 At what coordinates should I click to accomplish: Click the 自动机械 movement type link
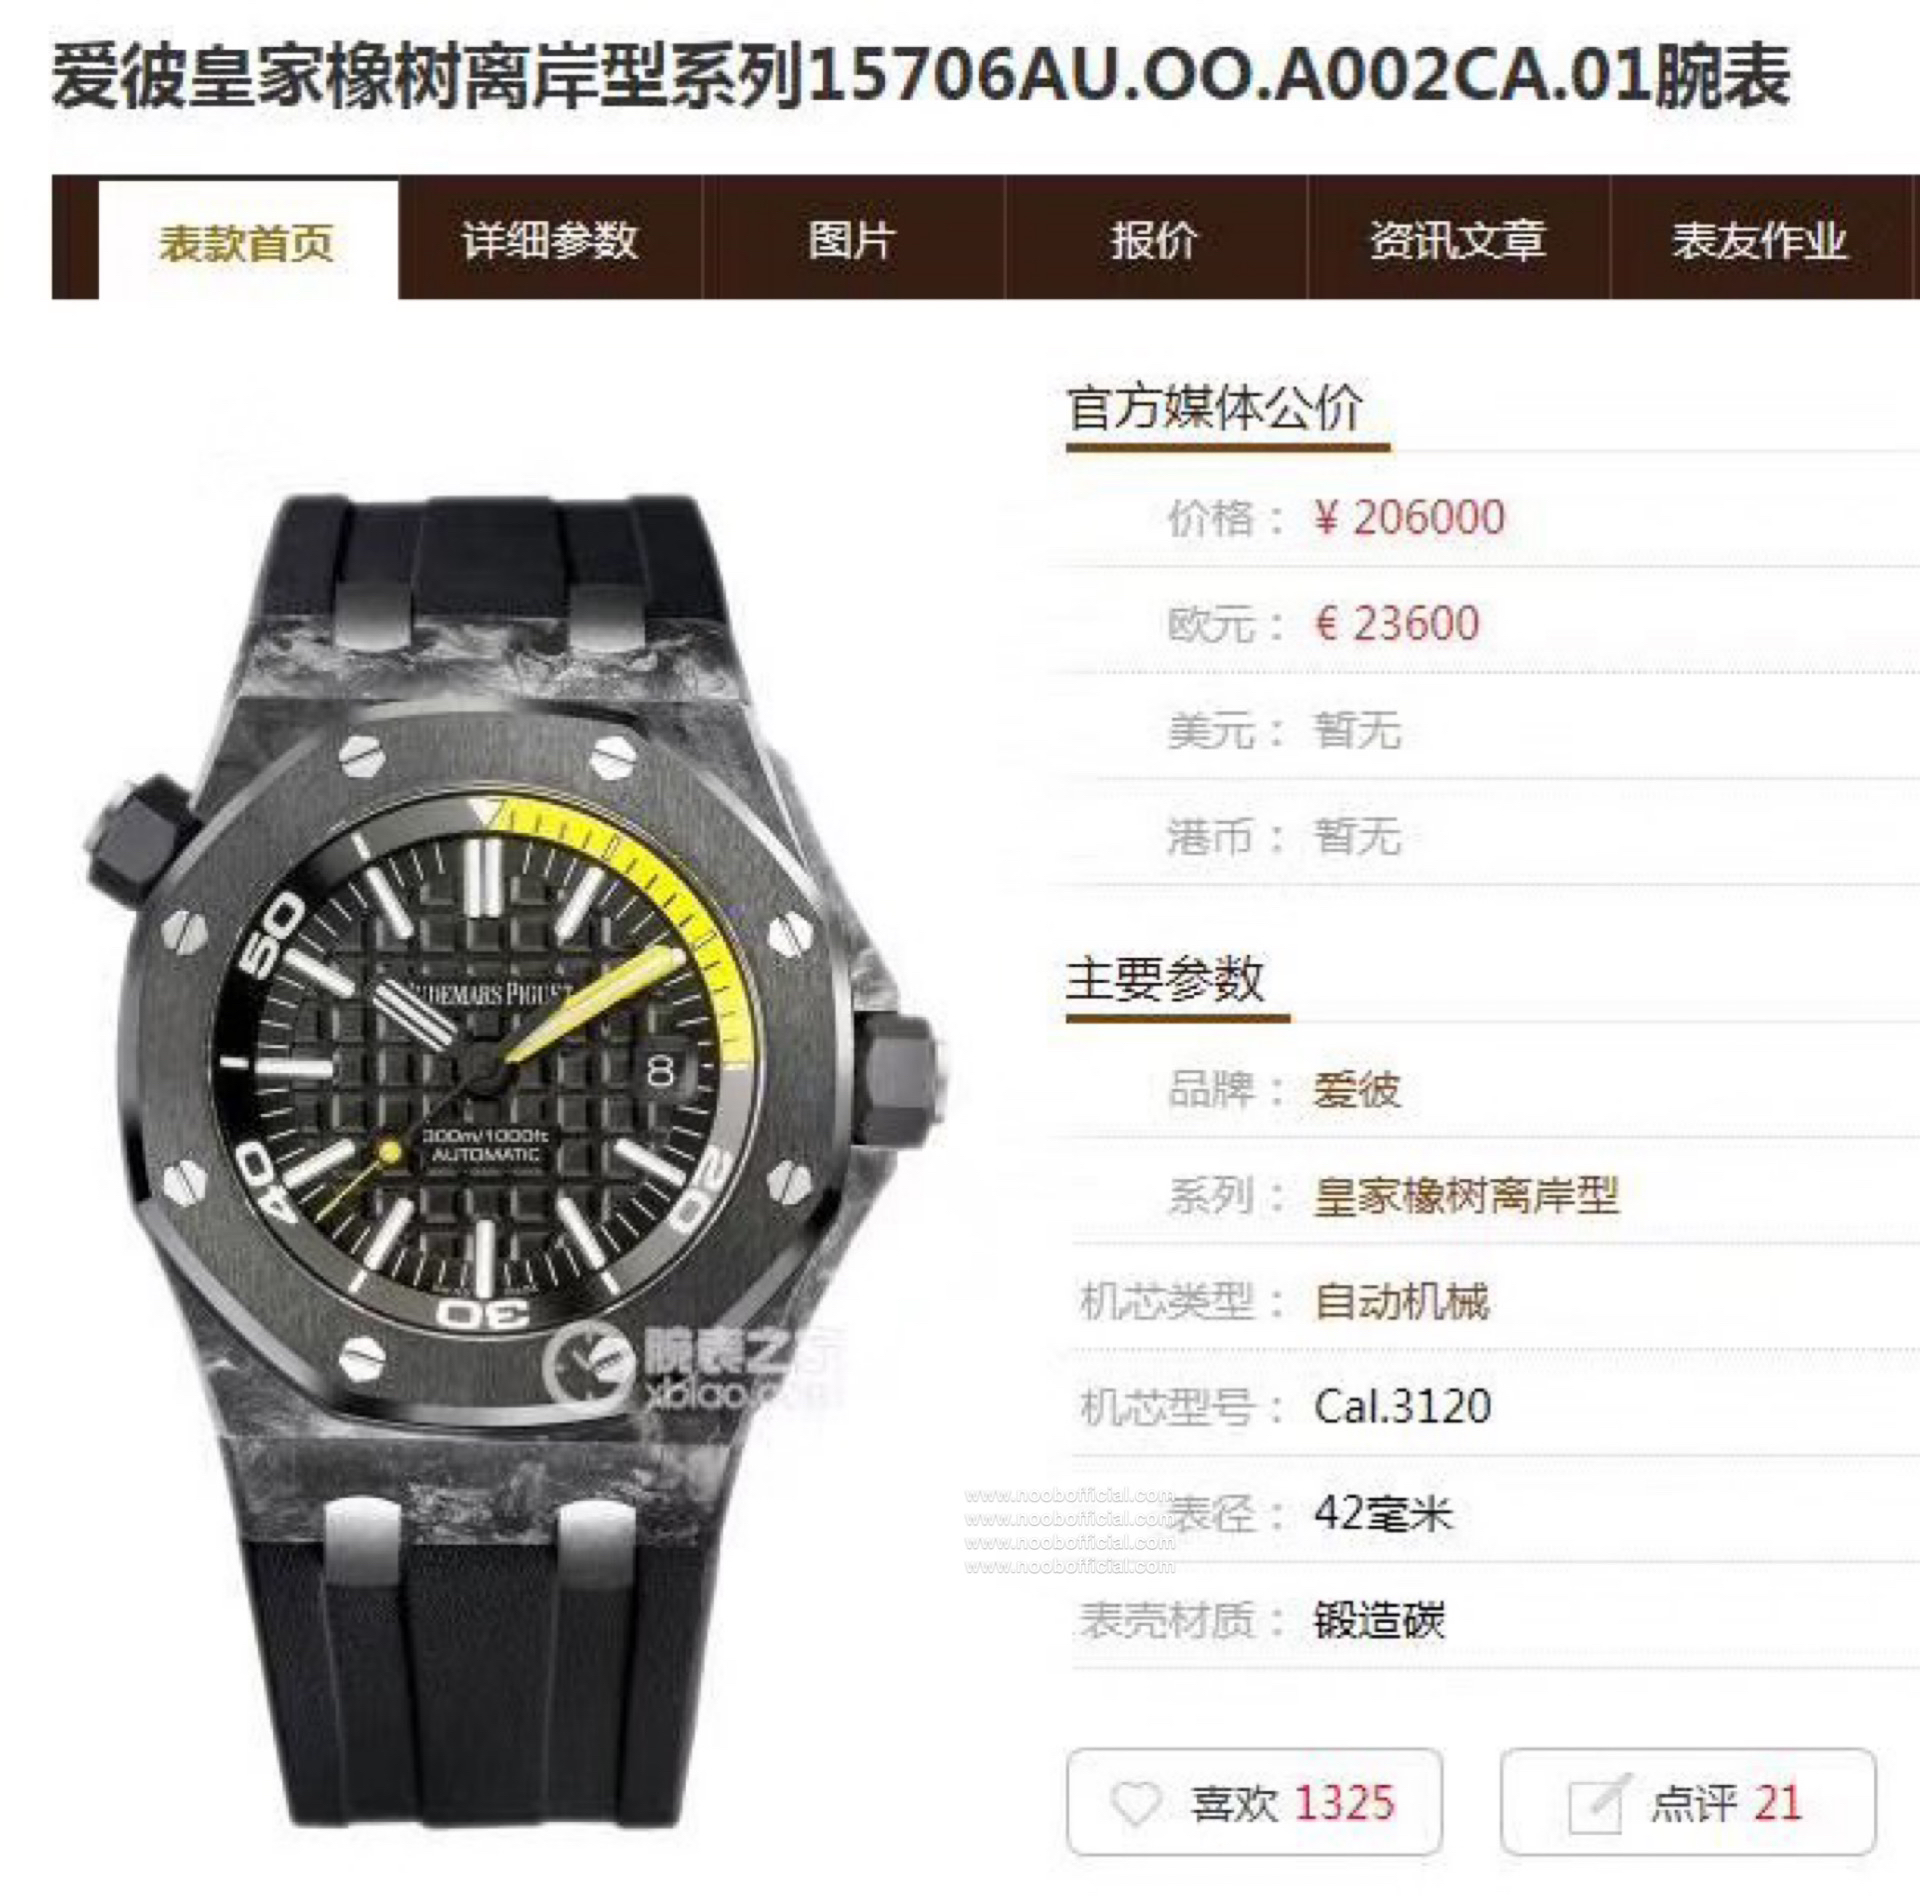[1401, 1301]
